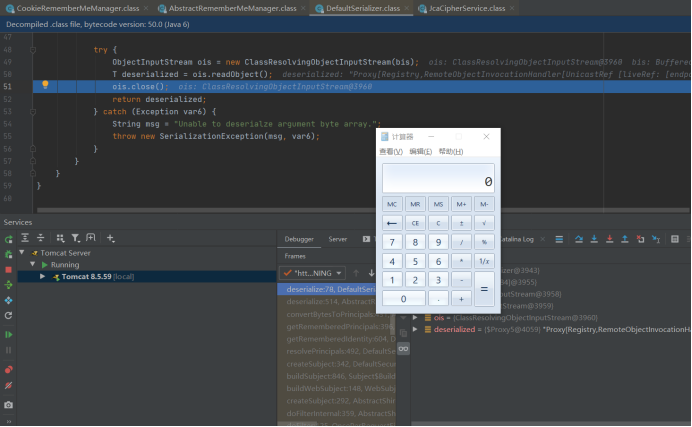Select the deserialize:78 stack frame

click(x=327, y=289)
